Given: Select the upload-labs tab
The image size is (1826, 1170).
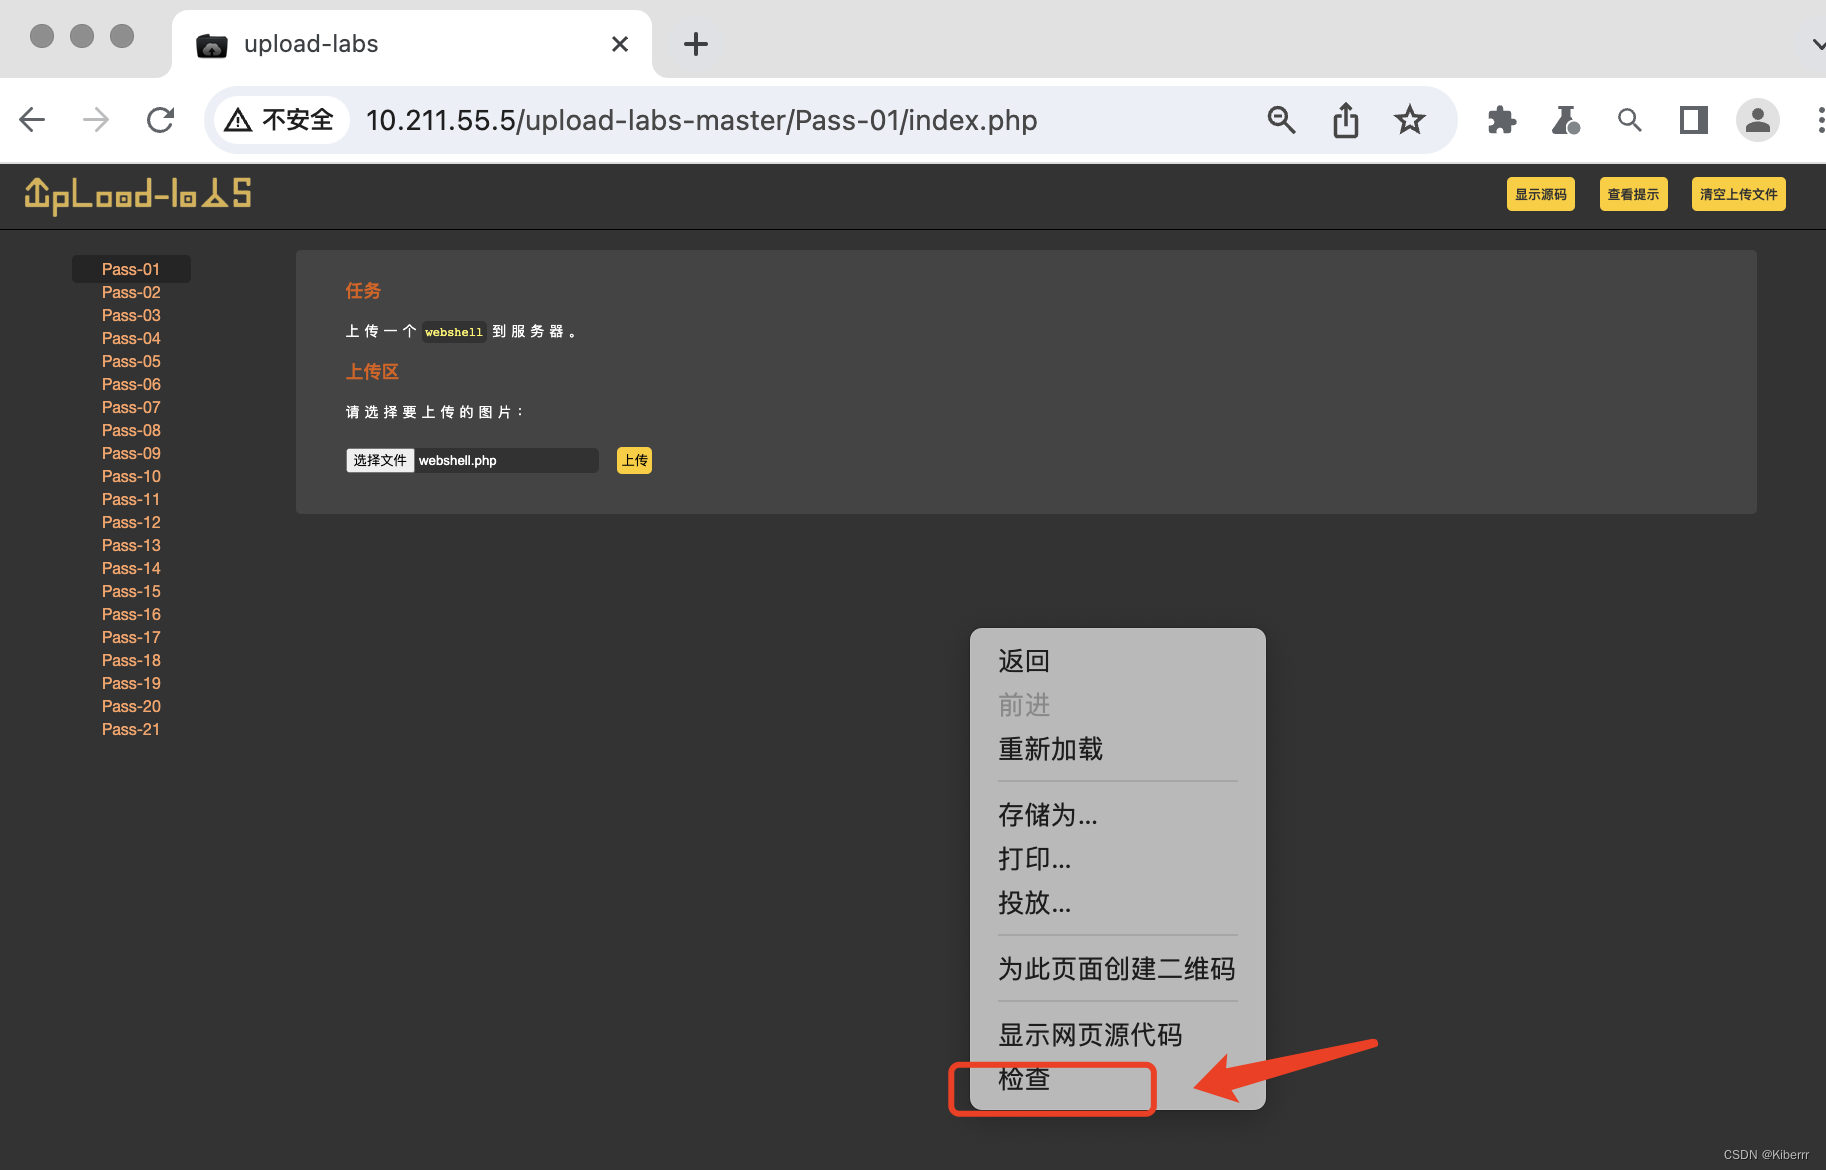Looking at the screenshot, I should [x=411, y=44].
